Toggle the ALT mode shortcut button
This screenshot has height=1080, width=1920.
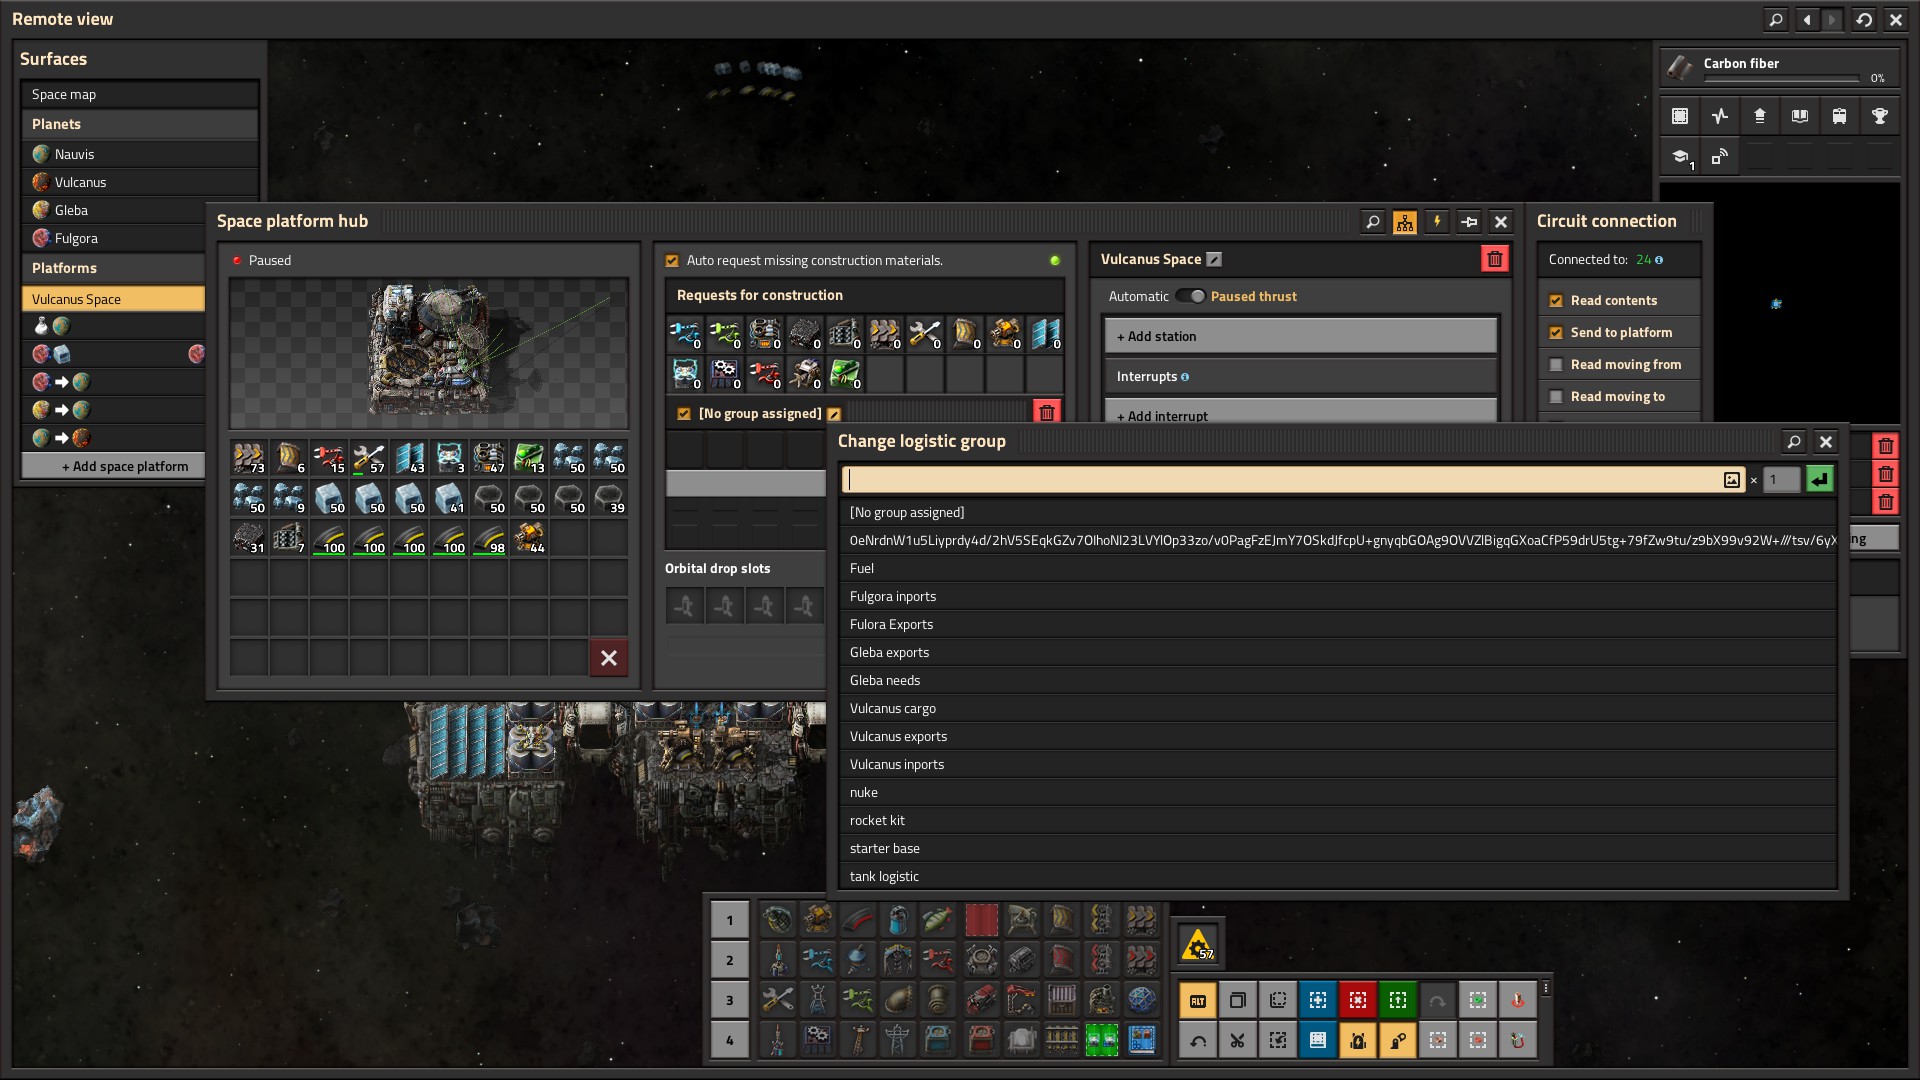click(1198, 1000)
